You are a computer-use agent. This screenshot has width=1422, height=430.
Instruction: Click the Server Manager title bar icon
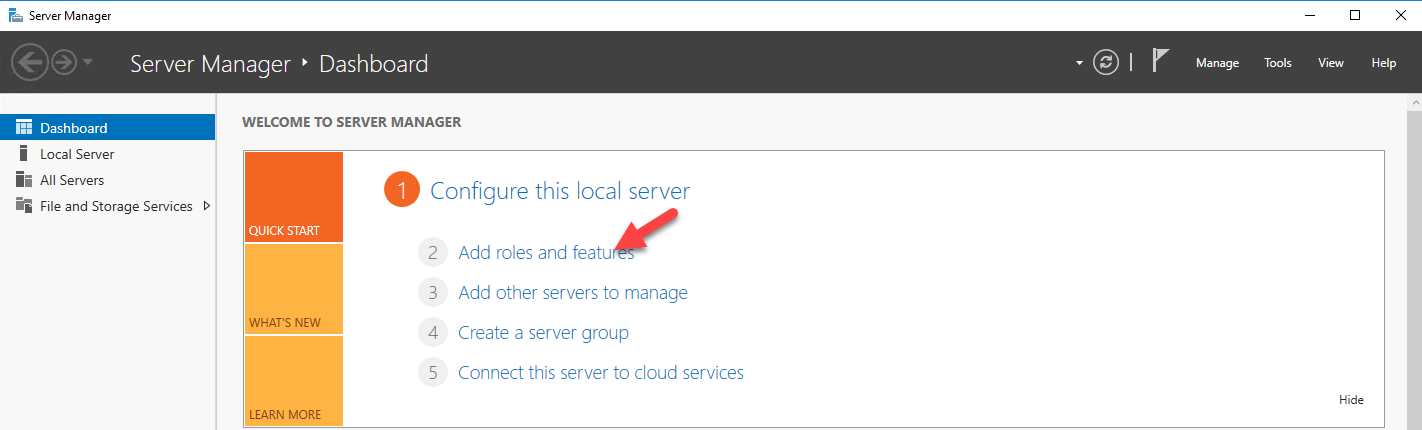(x=15, y=15)
